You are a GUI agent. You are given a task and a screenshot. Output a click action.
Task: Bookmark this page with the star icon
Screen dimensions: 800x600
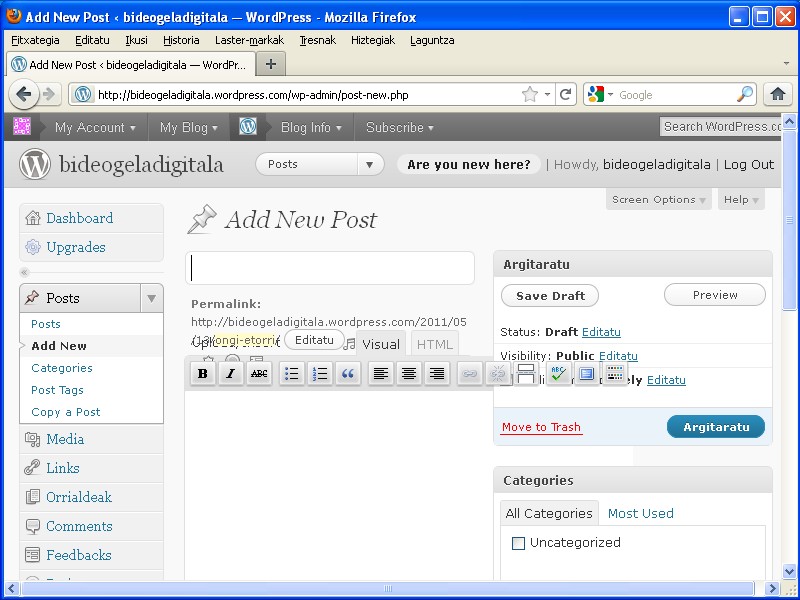tap(530, 94)
